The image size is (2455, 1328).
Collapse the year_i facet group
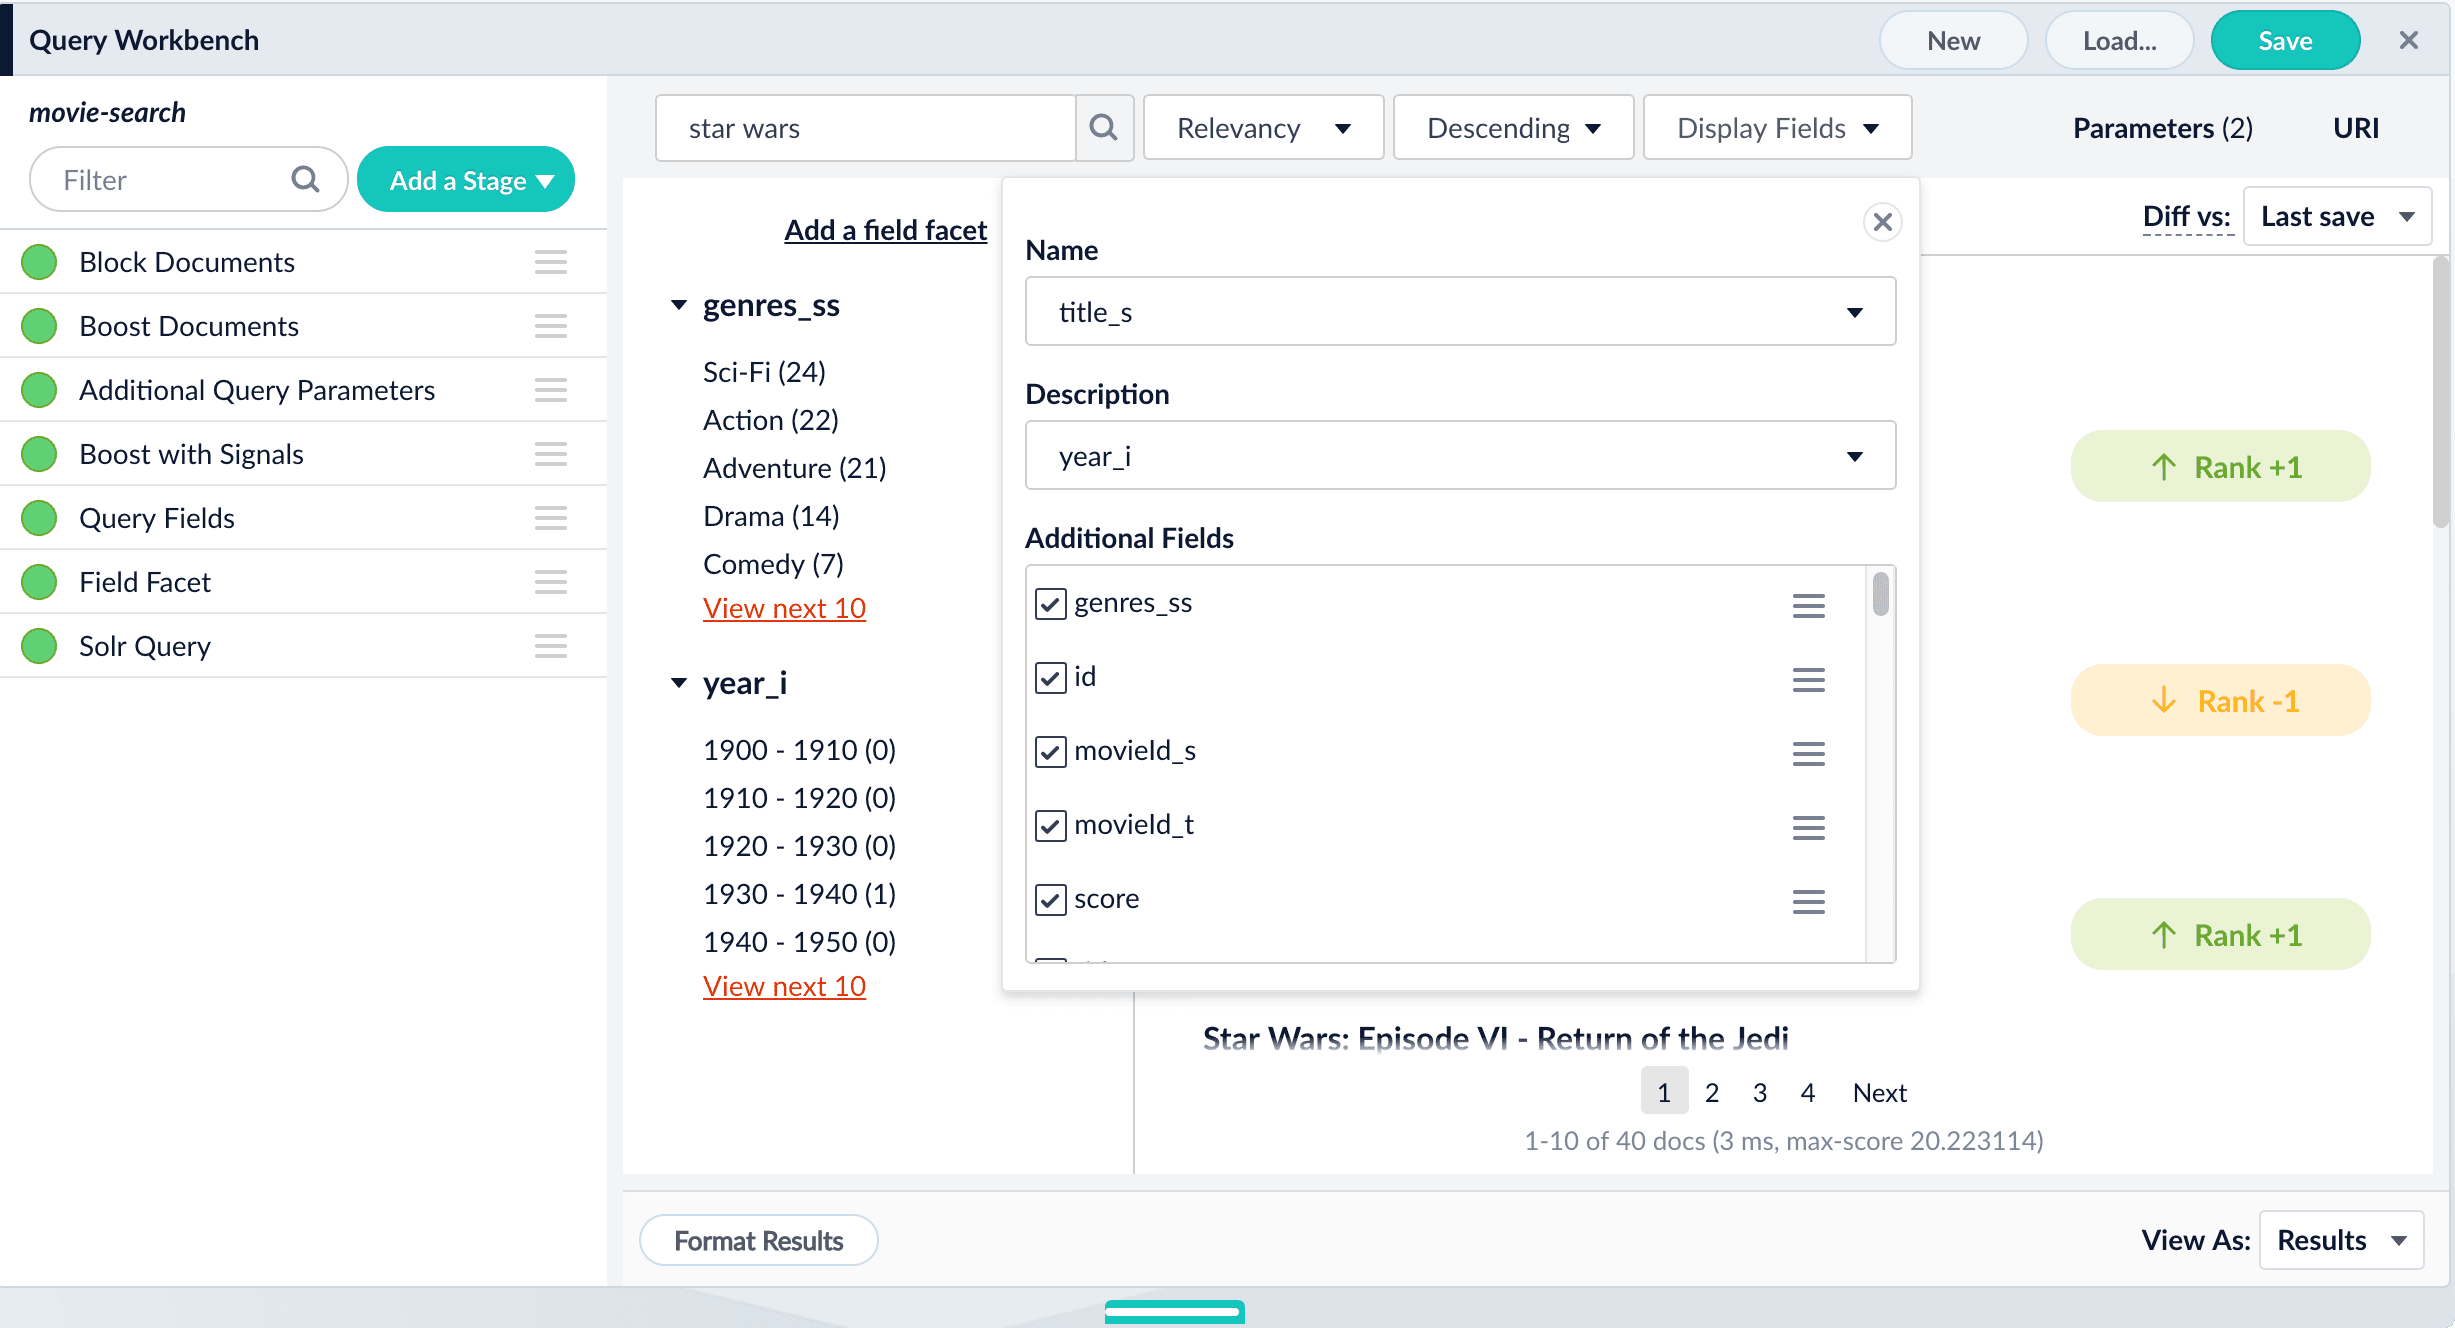(679, 683)
